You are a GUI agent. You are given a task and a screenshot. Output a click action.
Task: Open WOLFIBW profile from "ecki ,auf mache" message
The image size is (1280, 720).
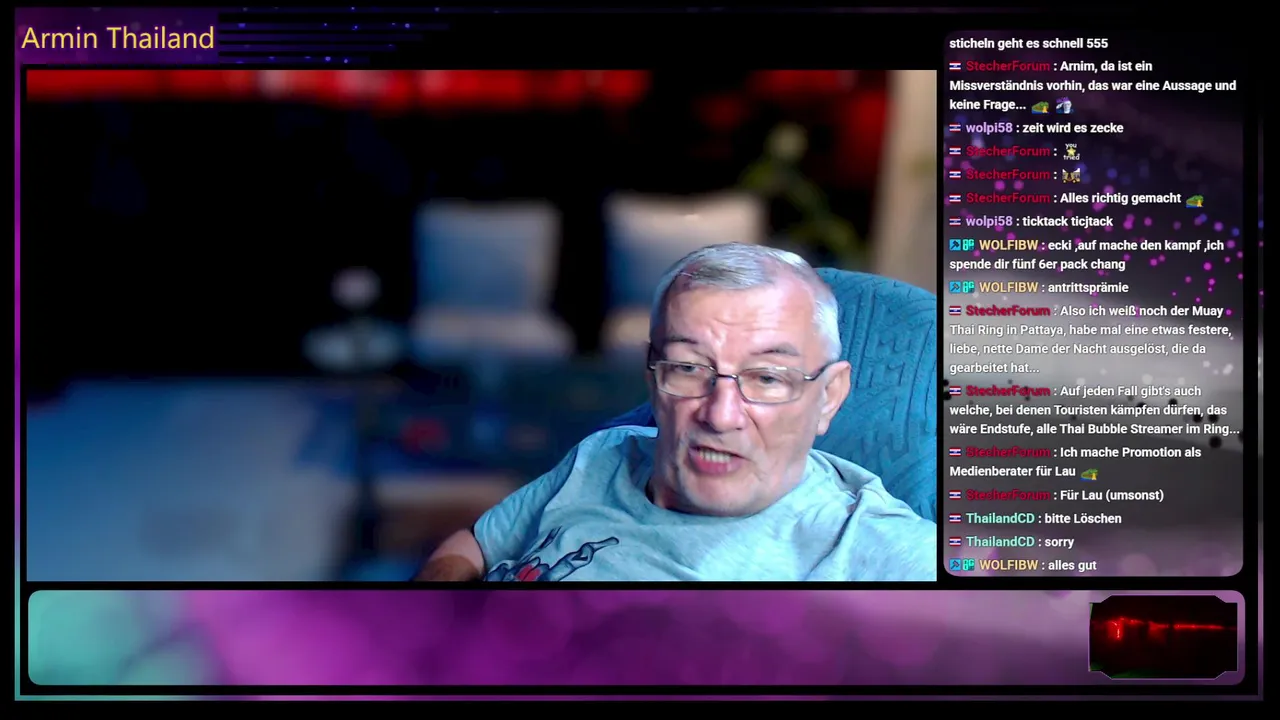1008,245
